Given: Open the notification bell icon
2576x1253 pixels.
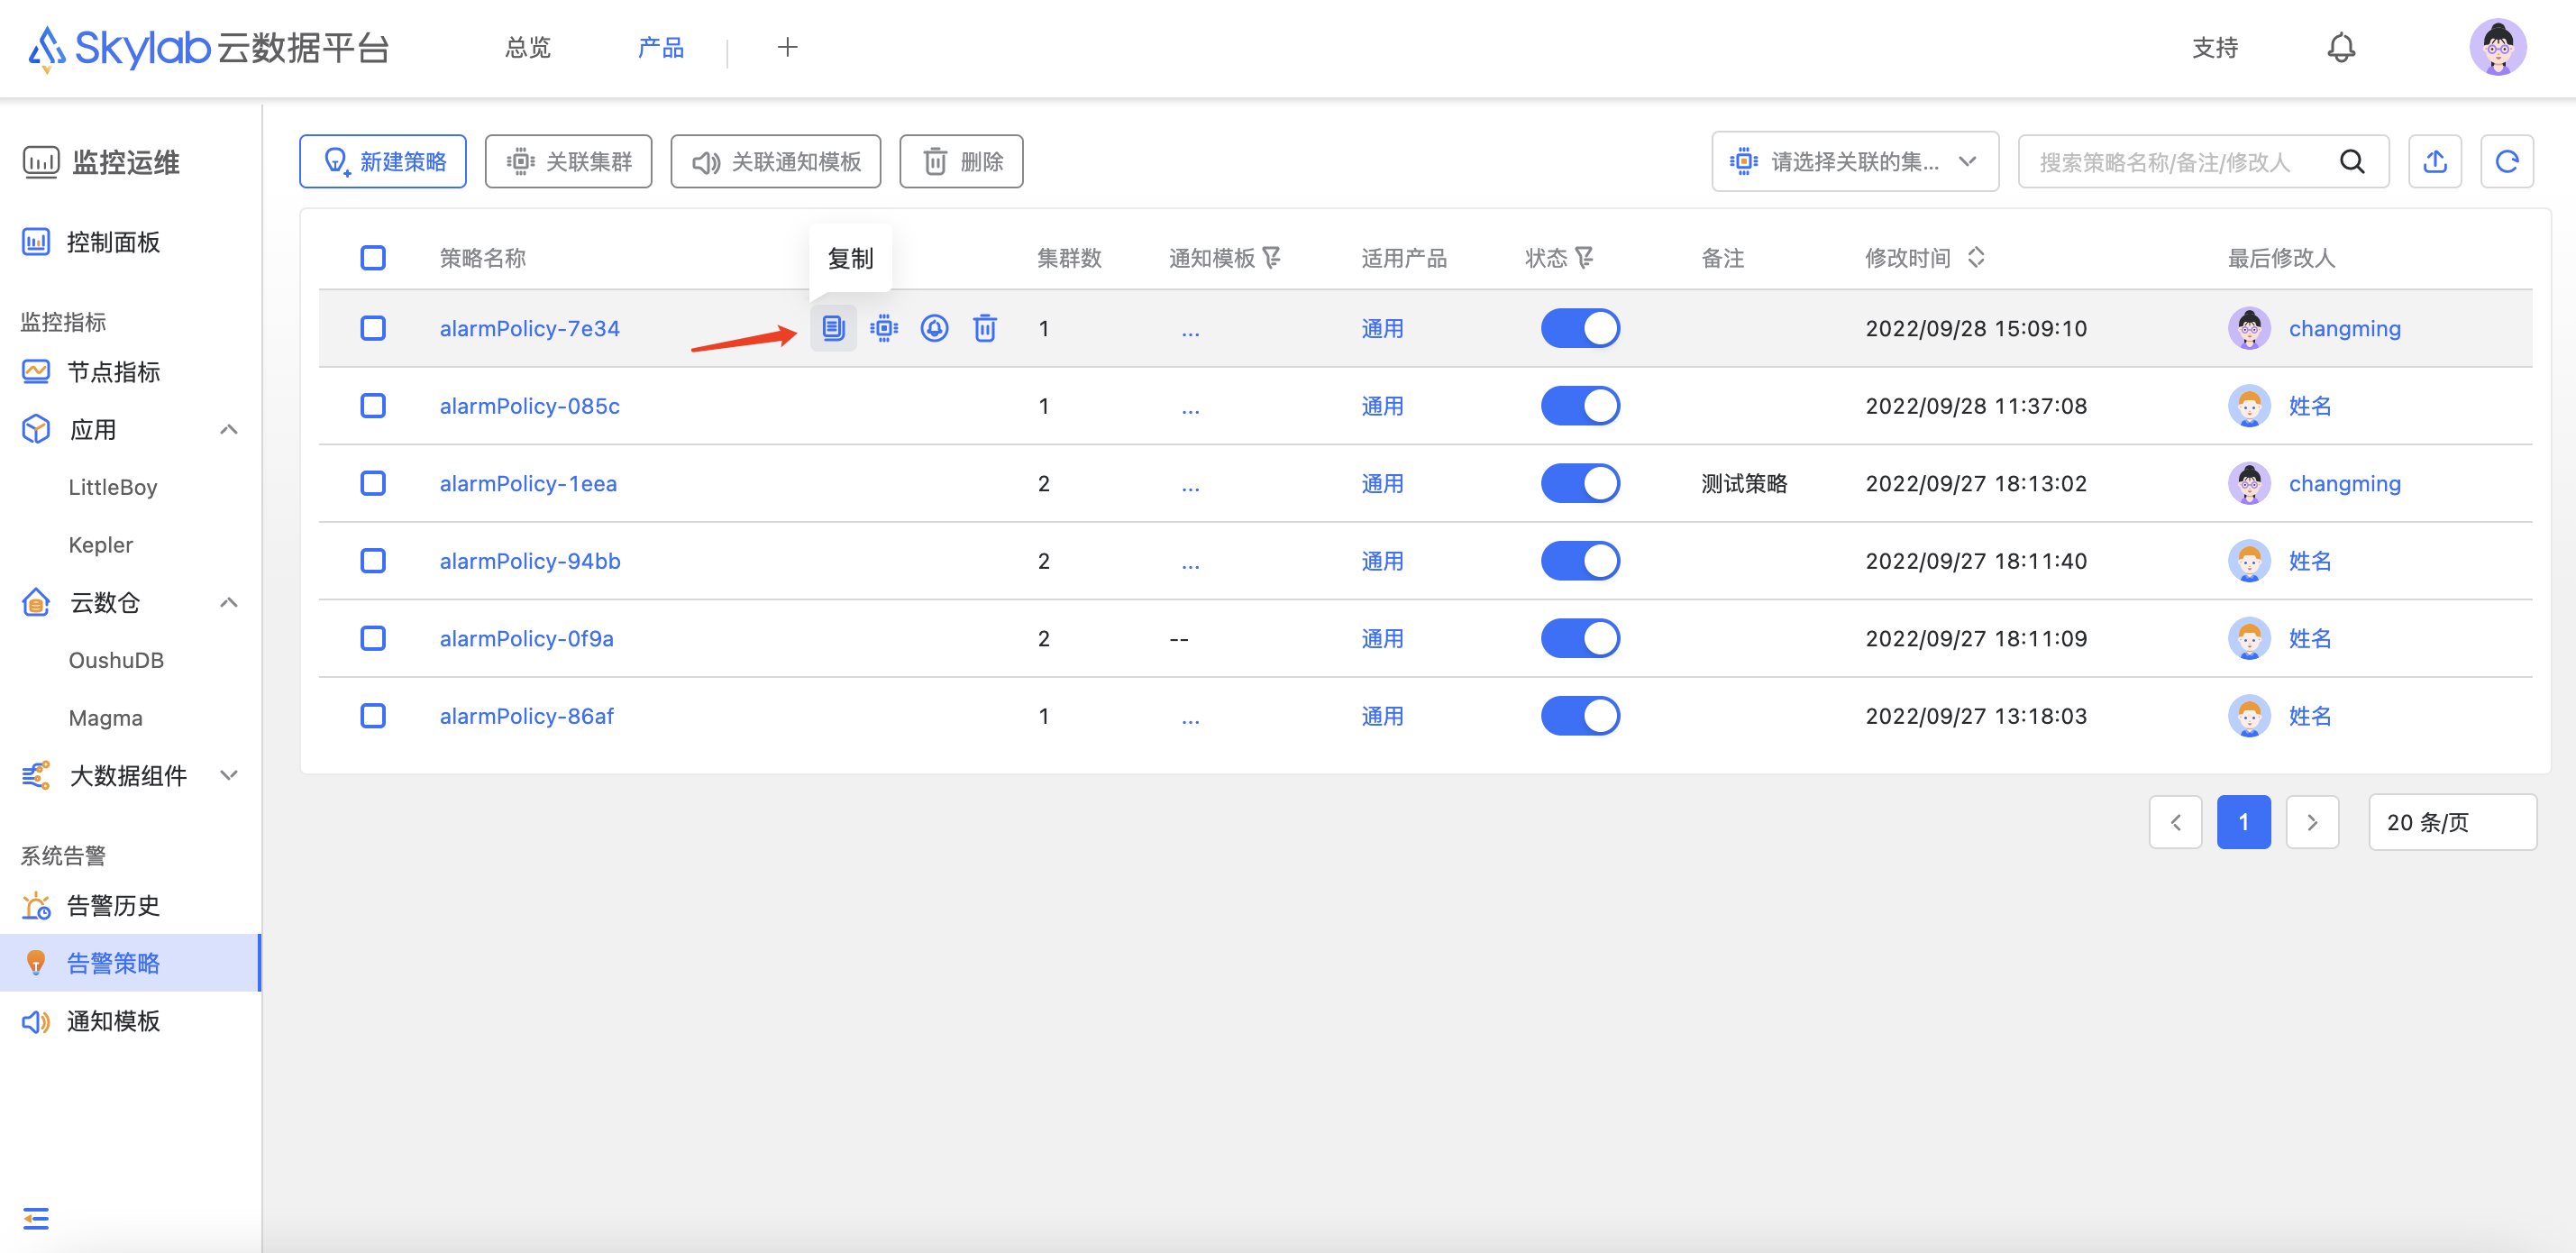Looking at the screenshot, I should click(x=2341, y=48).
